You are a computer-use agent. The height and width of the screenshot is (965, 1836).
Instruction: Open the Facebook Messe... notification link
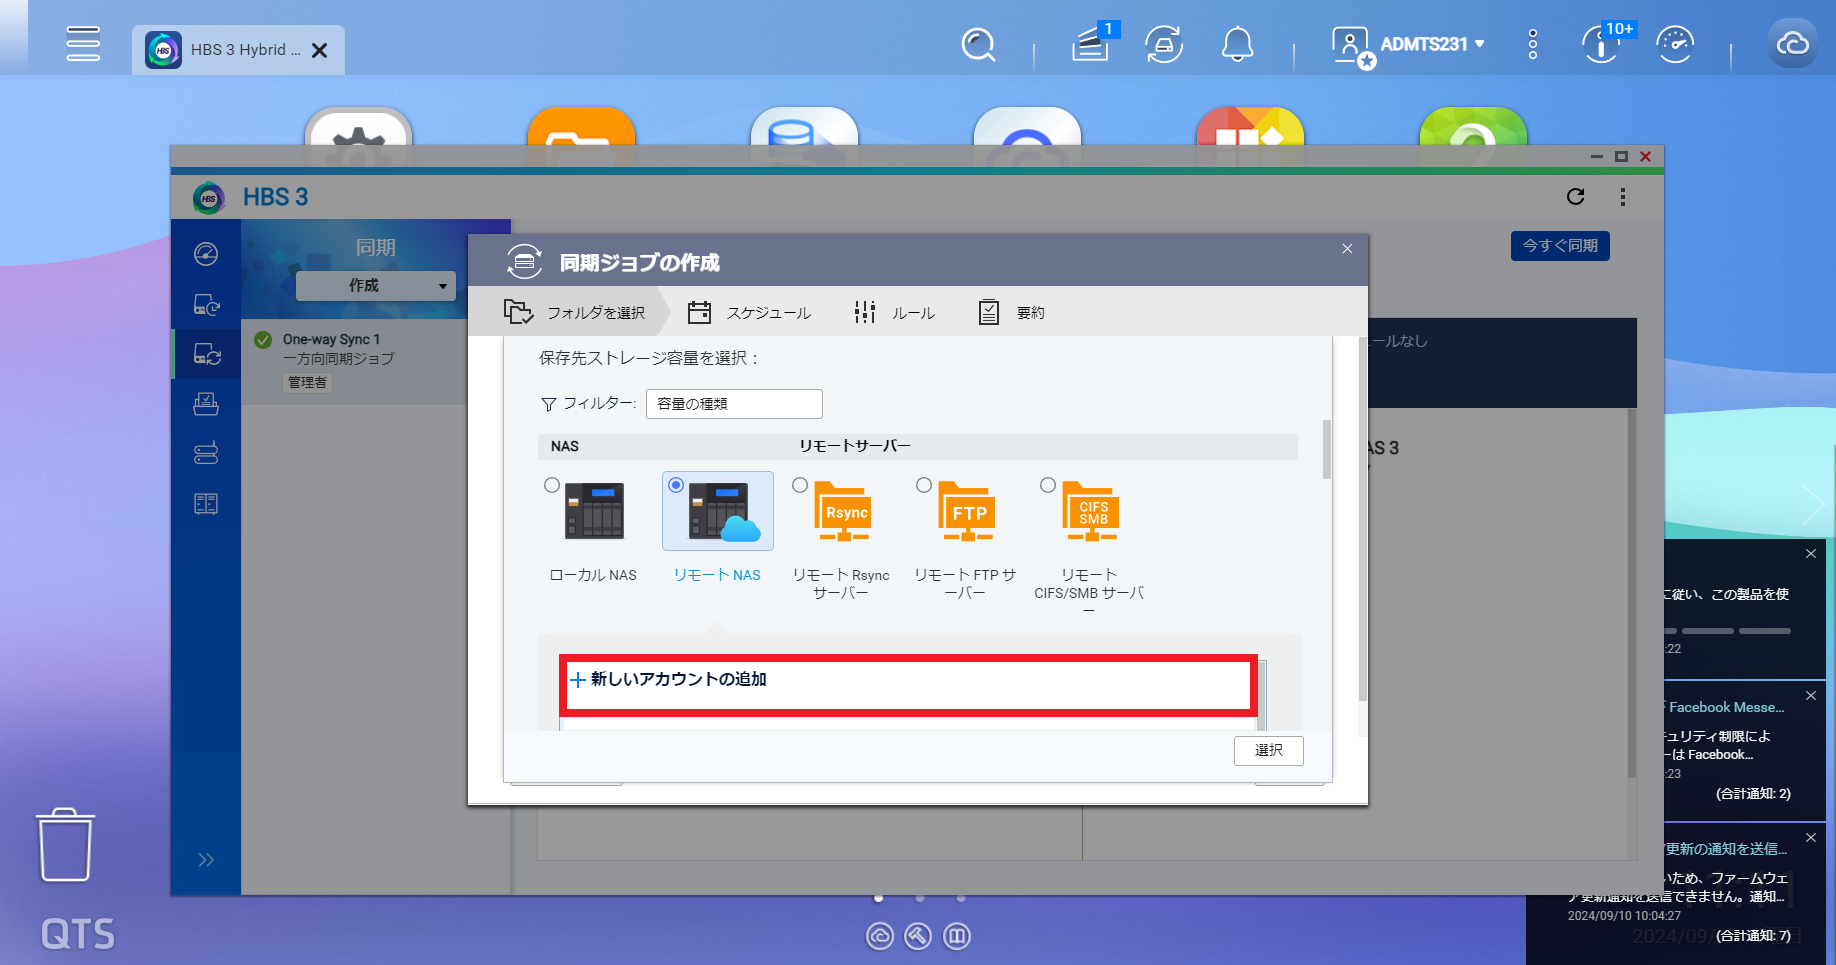click(x=1726, y=707)
